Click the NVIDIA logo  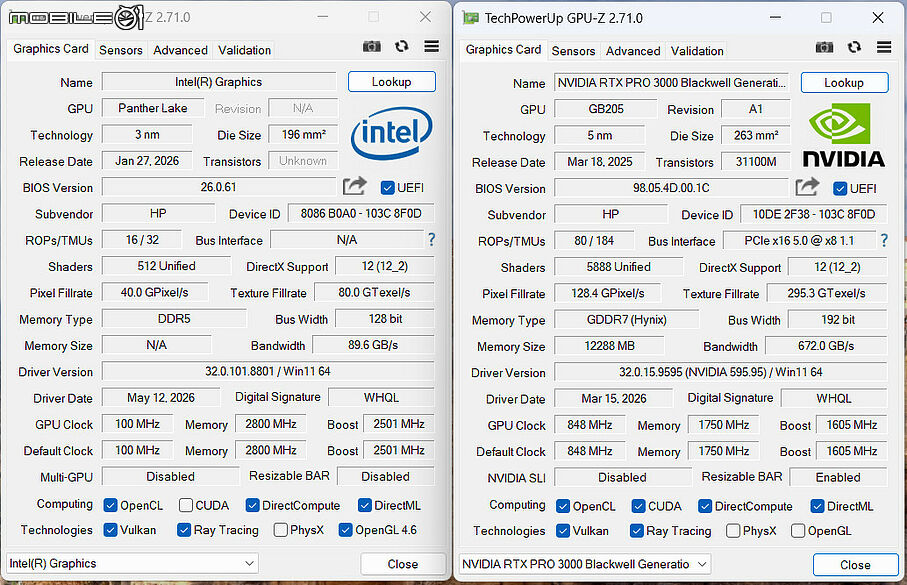coord(843,135)
